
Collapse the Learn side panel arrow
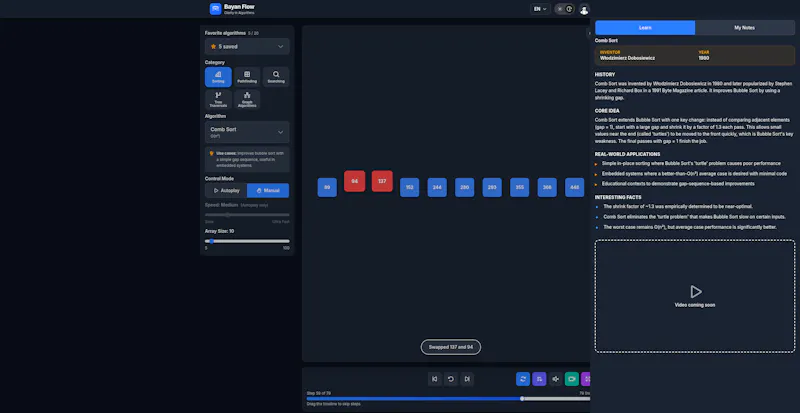589,33
